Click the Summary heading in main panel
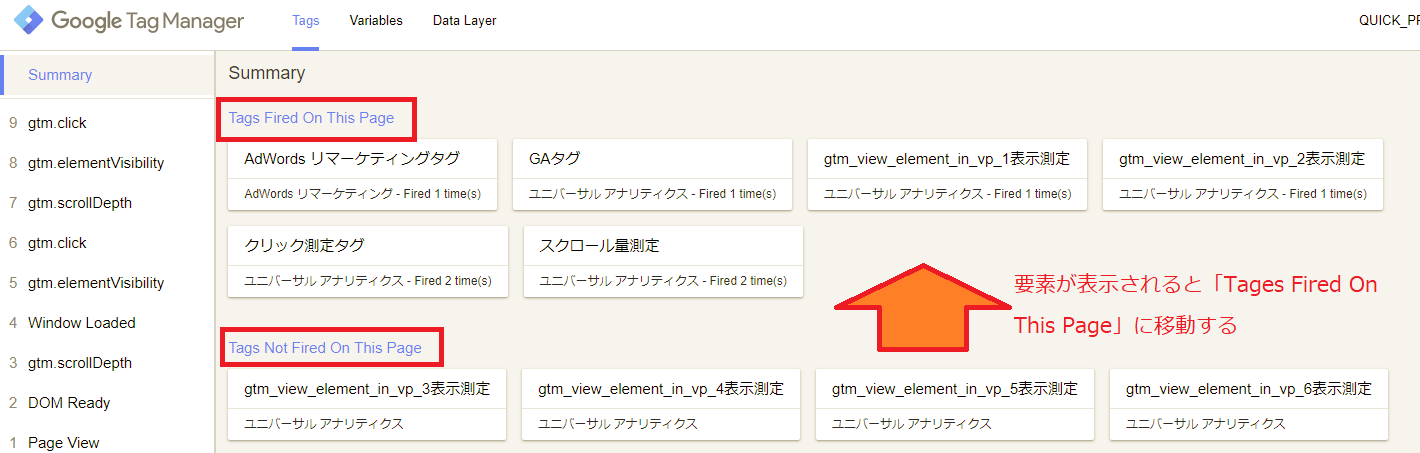The height and width of the screenshot is (453, 1420). click(x=267, y=73)
